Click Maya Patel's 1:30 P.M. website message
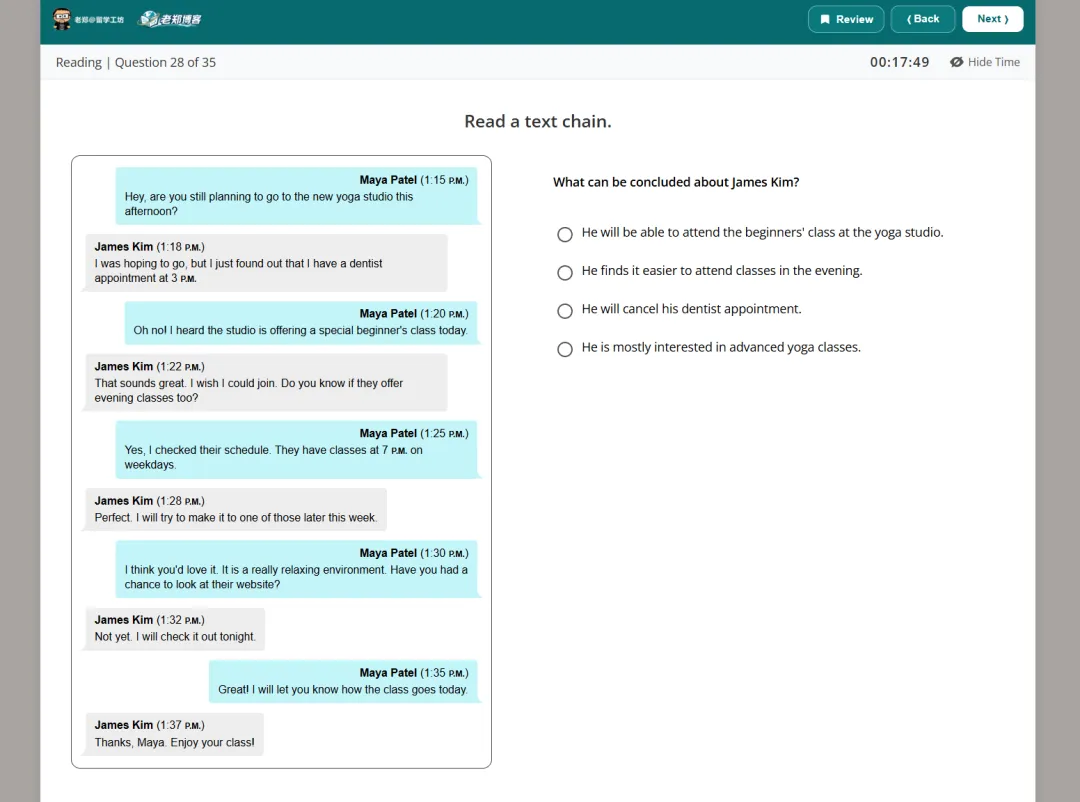Image resolution: width=1080 pixels, height=802 pixels. point(297,568)
